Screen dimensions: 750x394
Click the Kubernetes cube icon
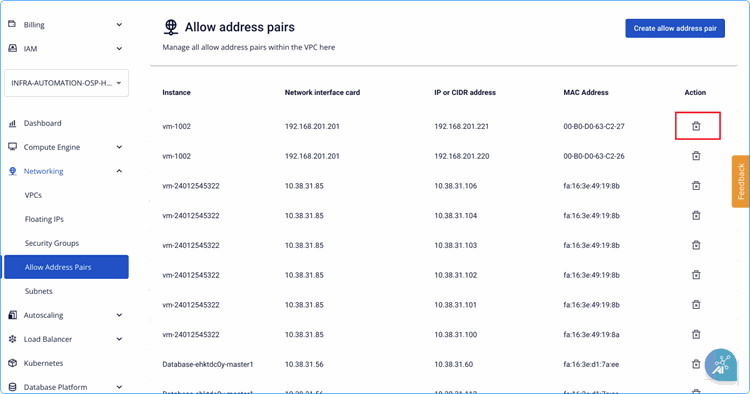12,363
